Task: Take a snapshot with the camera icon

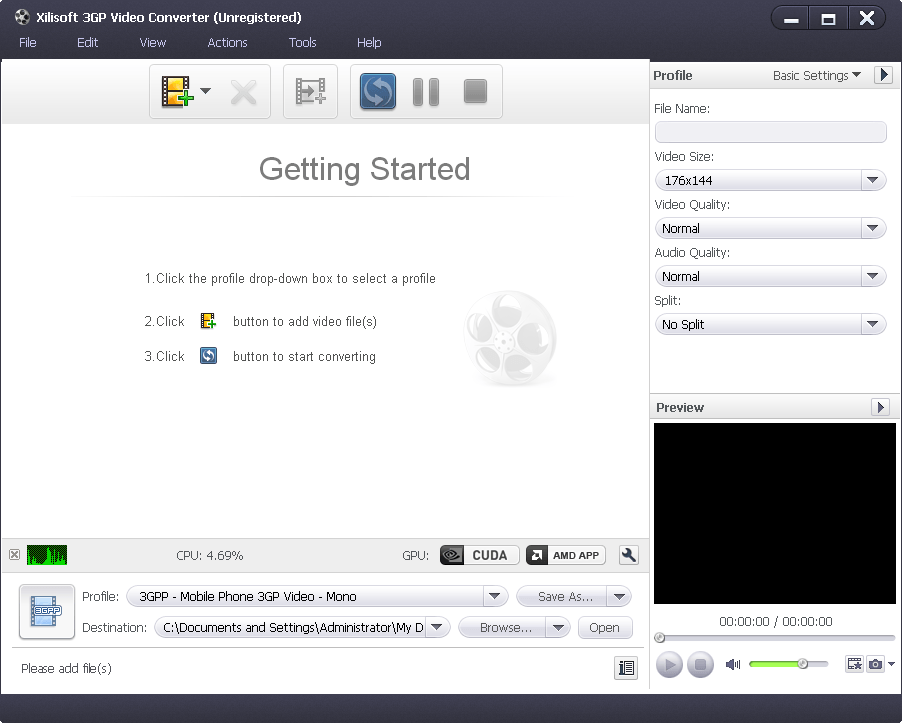Action: pos(875,664)
